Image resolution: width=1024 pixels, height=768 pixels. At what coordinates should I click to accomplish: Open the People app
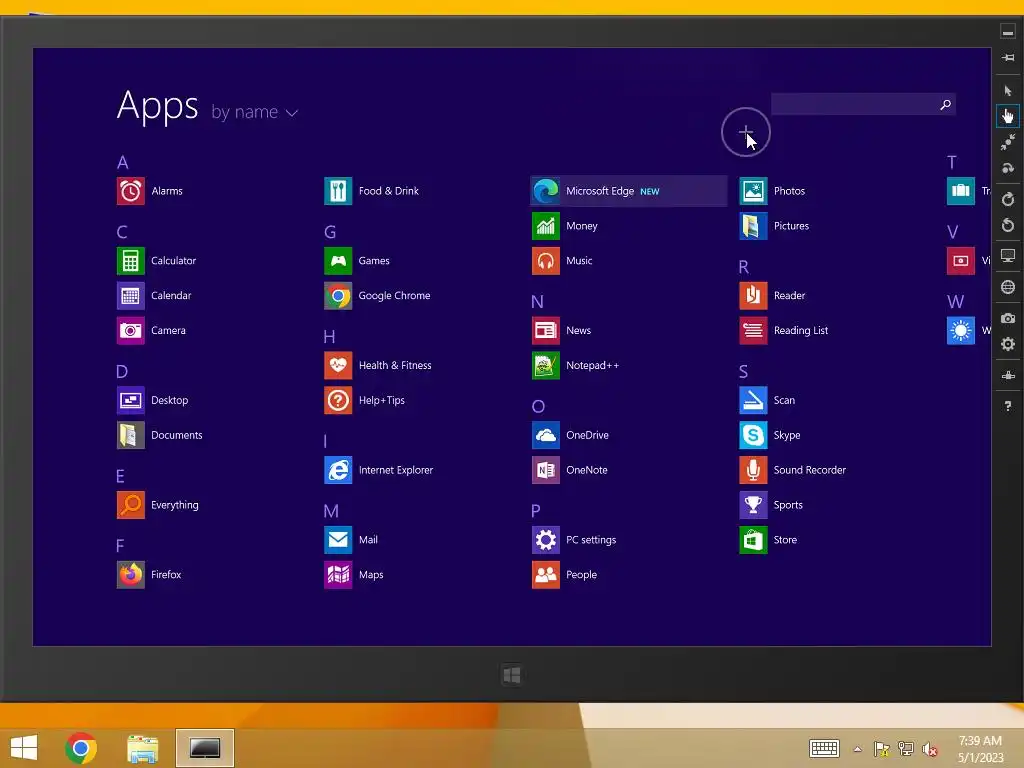(565, 575)
